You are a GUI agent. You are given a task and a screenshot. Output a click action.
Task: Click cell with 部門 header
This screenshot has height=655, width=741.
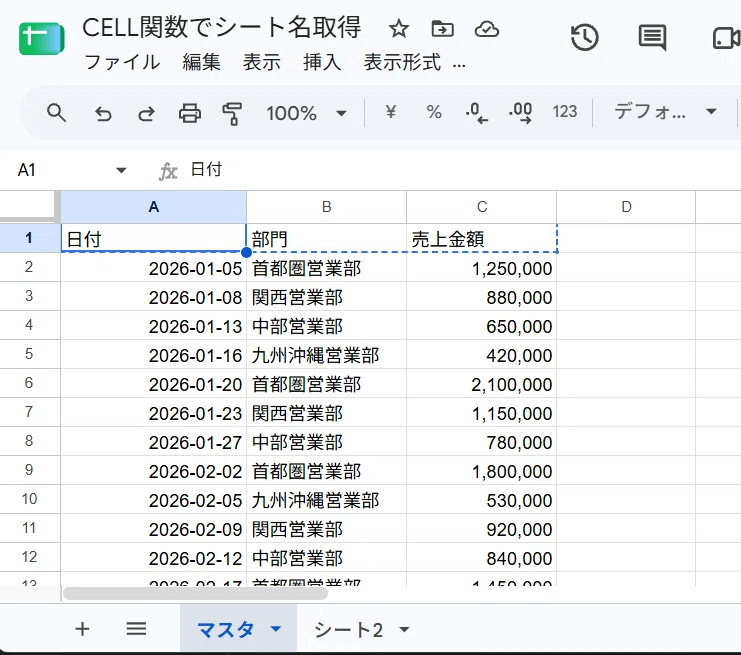327,238
